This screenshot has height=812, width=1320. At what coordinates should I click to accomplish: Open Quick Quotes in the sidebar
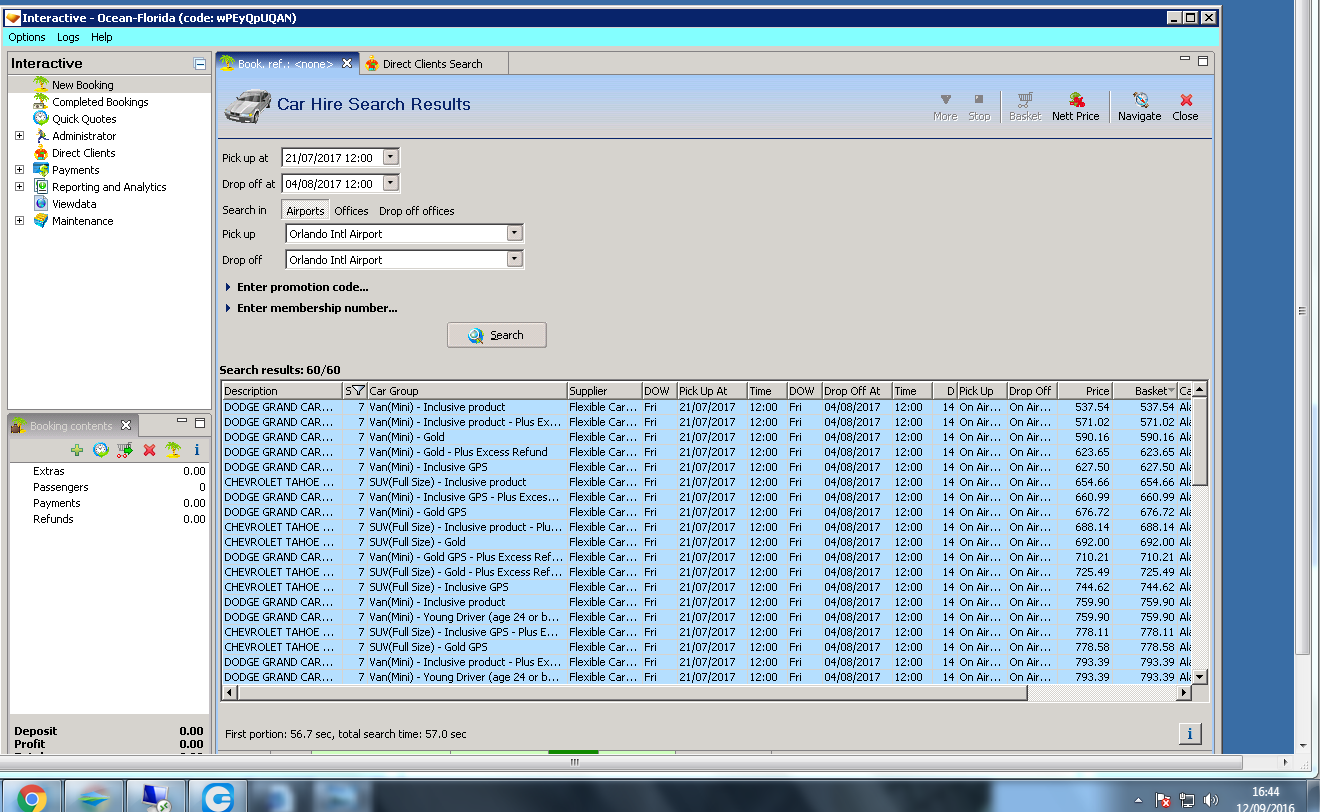click(84, 119)
